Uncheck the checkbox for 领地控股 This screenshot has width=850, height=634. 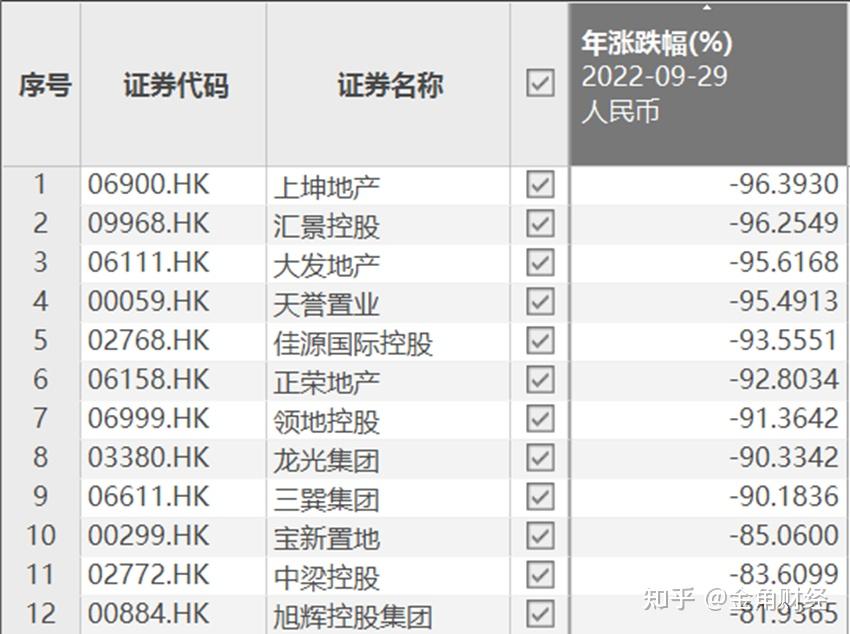540,418
